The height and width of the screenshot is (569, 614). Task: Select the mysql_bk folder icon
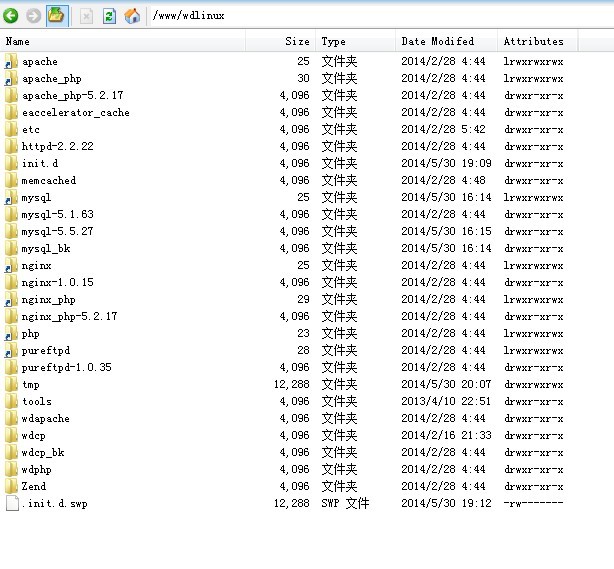(x=11, y=249)
